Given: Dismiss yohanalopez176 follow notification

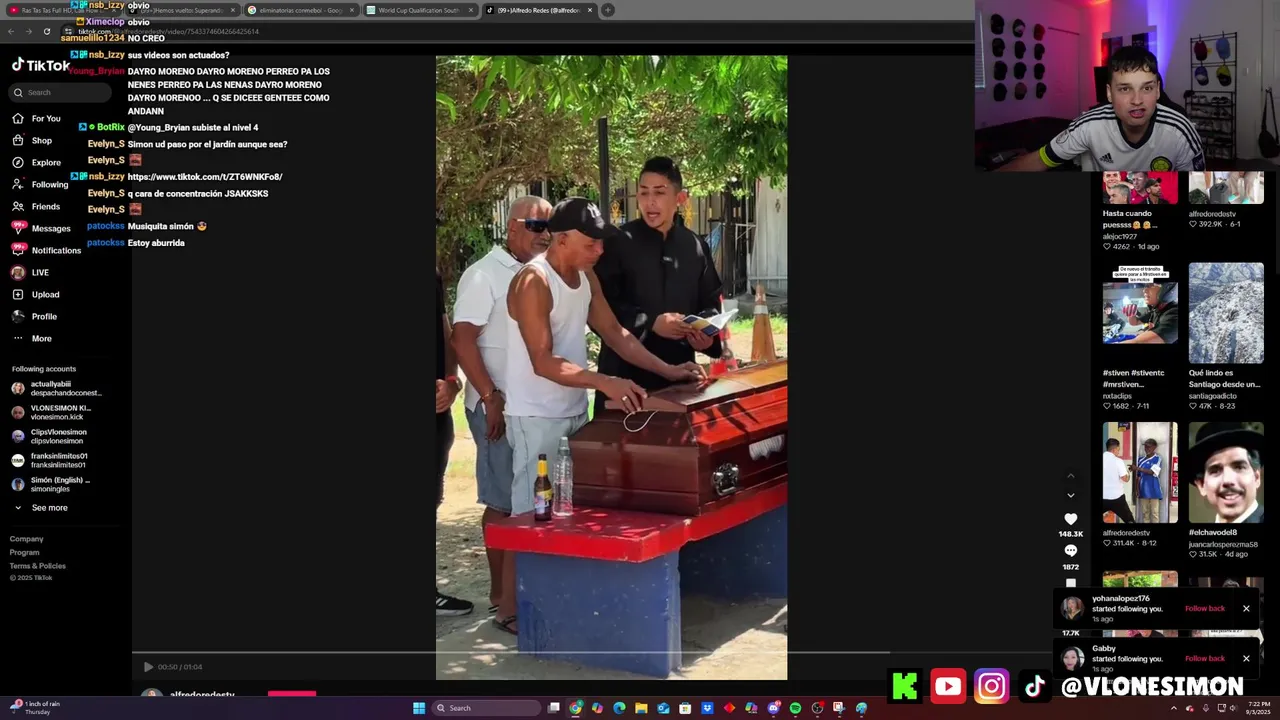Looking at the screenshot, I should pos(1246,608).
